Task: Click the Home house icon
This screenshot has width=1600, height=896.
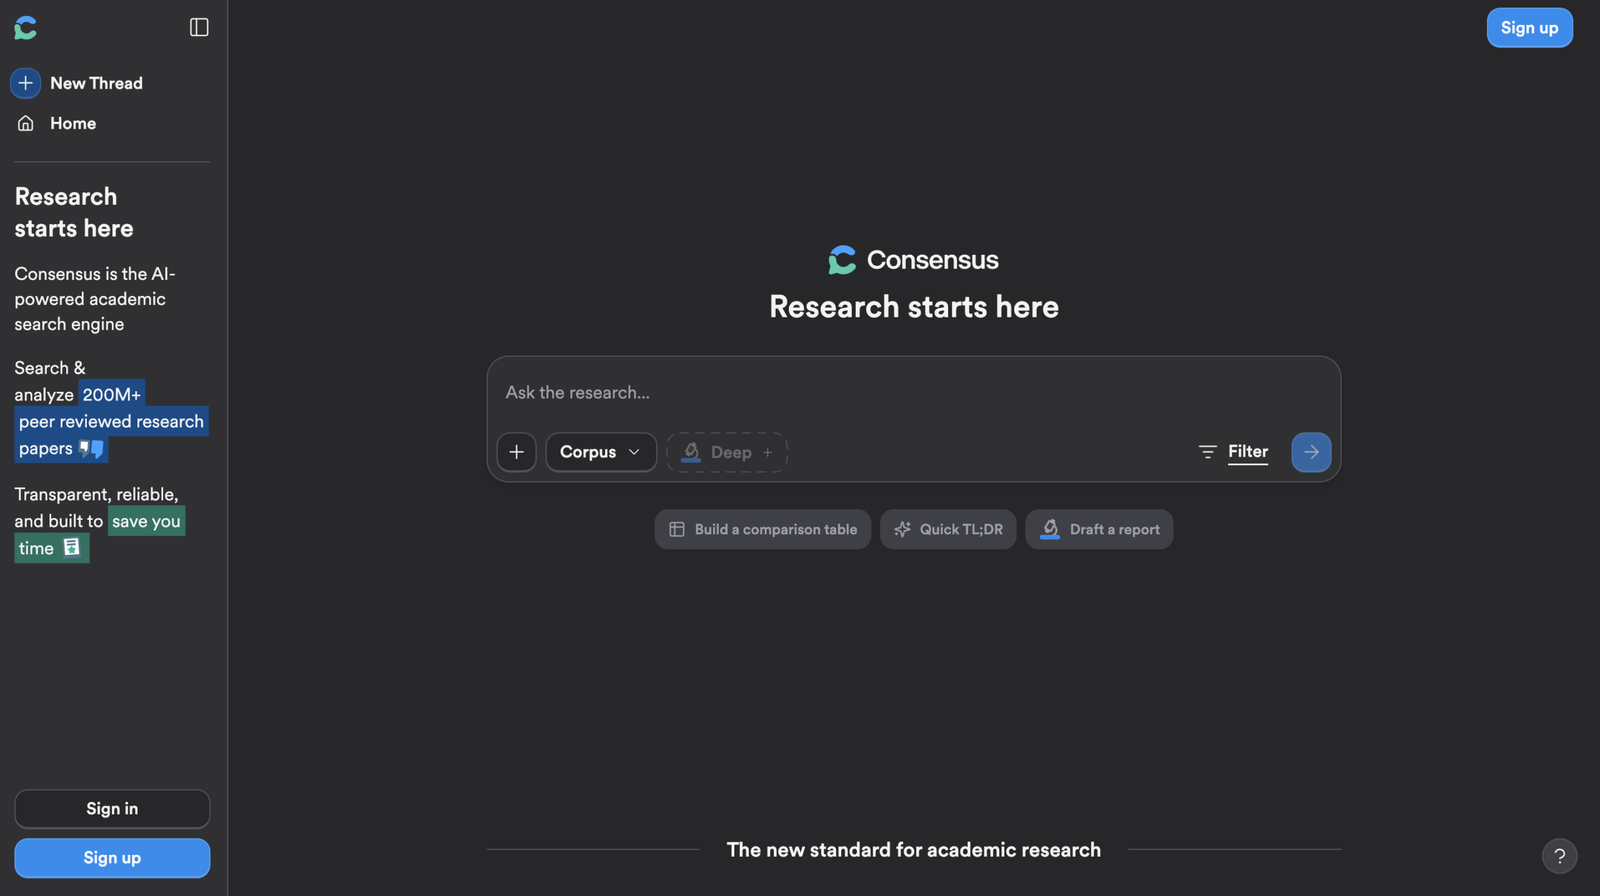Action: (26, 123)
